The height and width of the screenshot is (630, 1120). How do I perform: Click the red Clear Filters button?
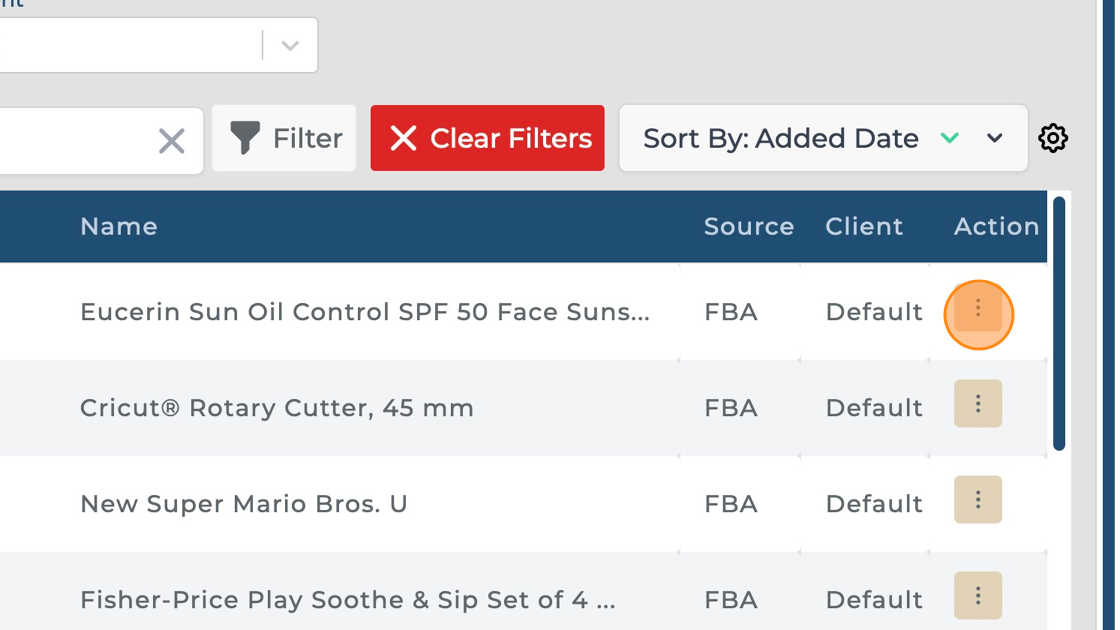[487, 138]
